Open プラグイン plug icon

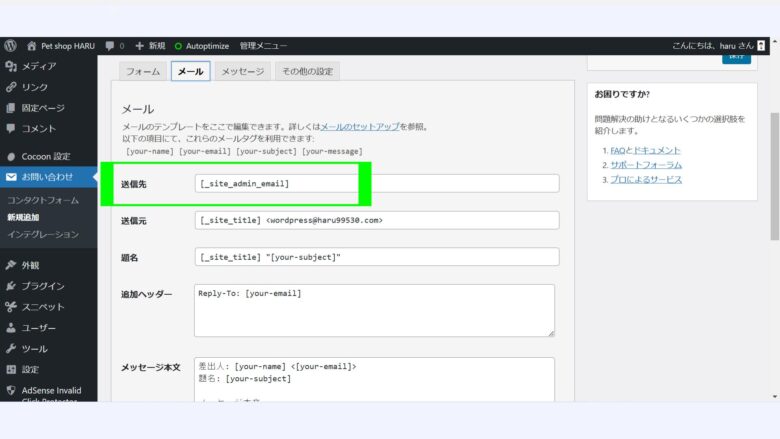(11, 286)
